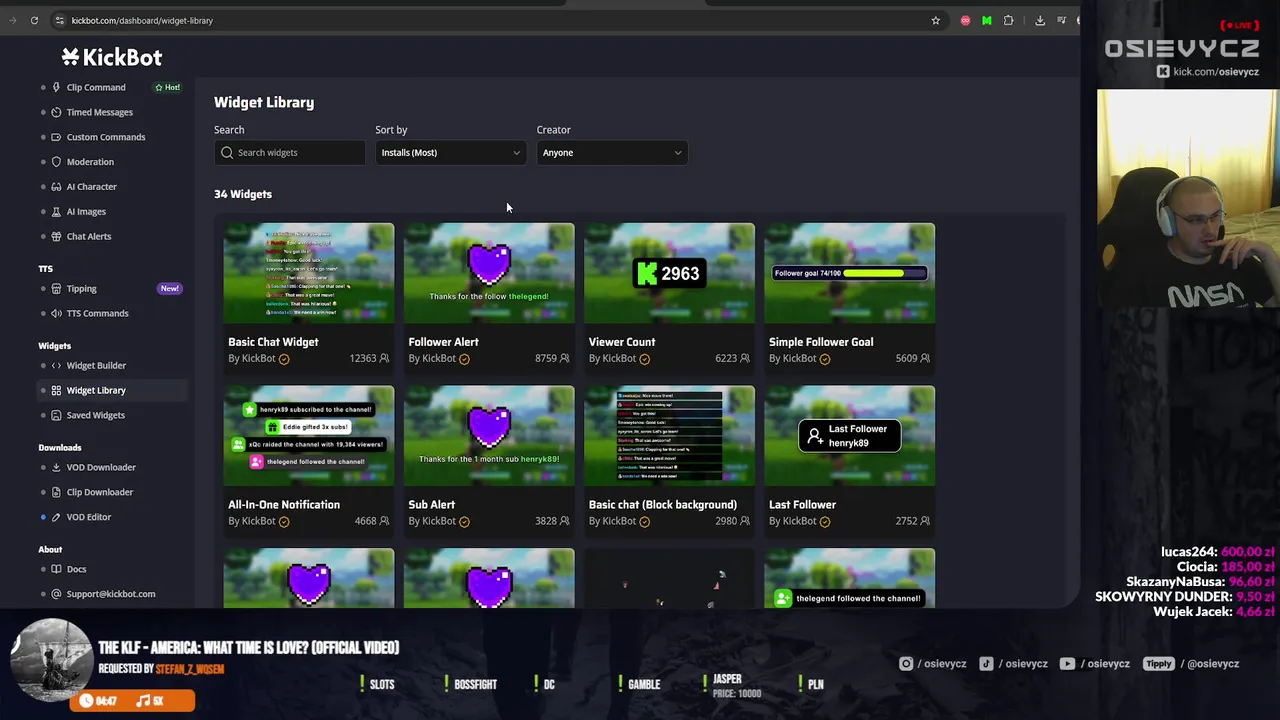1280x720 pixels.
Task: Click the verified badge under All-In-One Notification
Action: (x=284, y=522)
